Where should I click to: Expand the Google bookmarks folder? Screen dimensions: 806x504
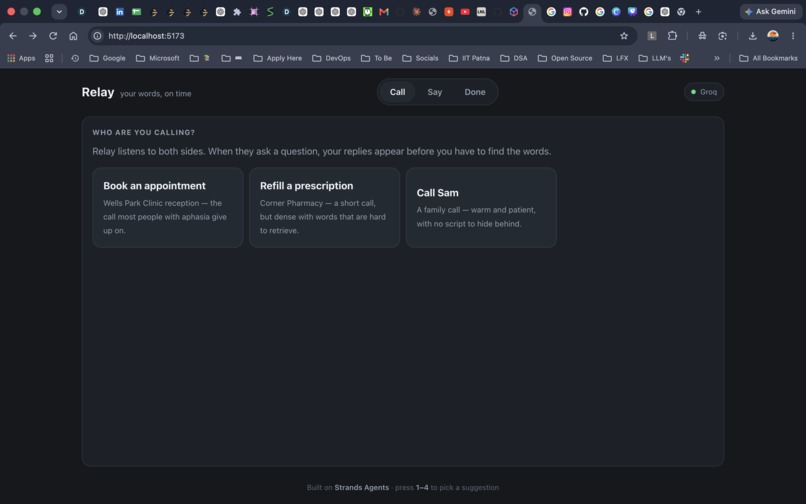pos(107,58)
